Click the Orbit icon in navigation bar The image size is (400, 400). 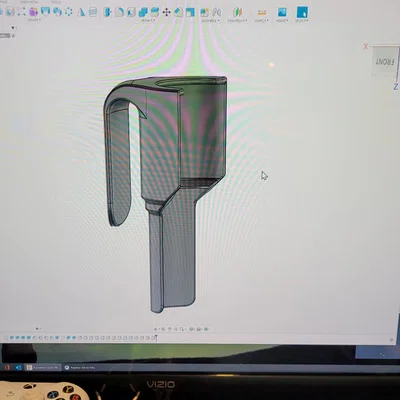(155, 329)
